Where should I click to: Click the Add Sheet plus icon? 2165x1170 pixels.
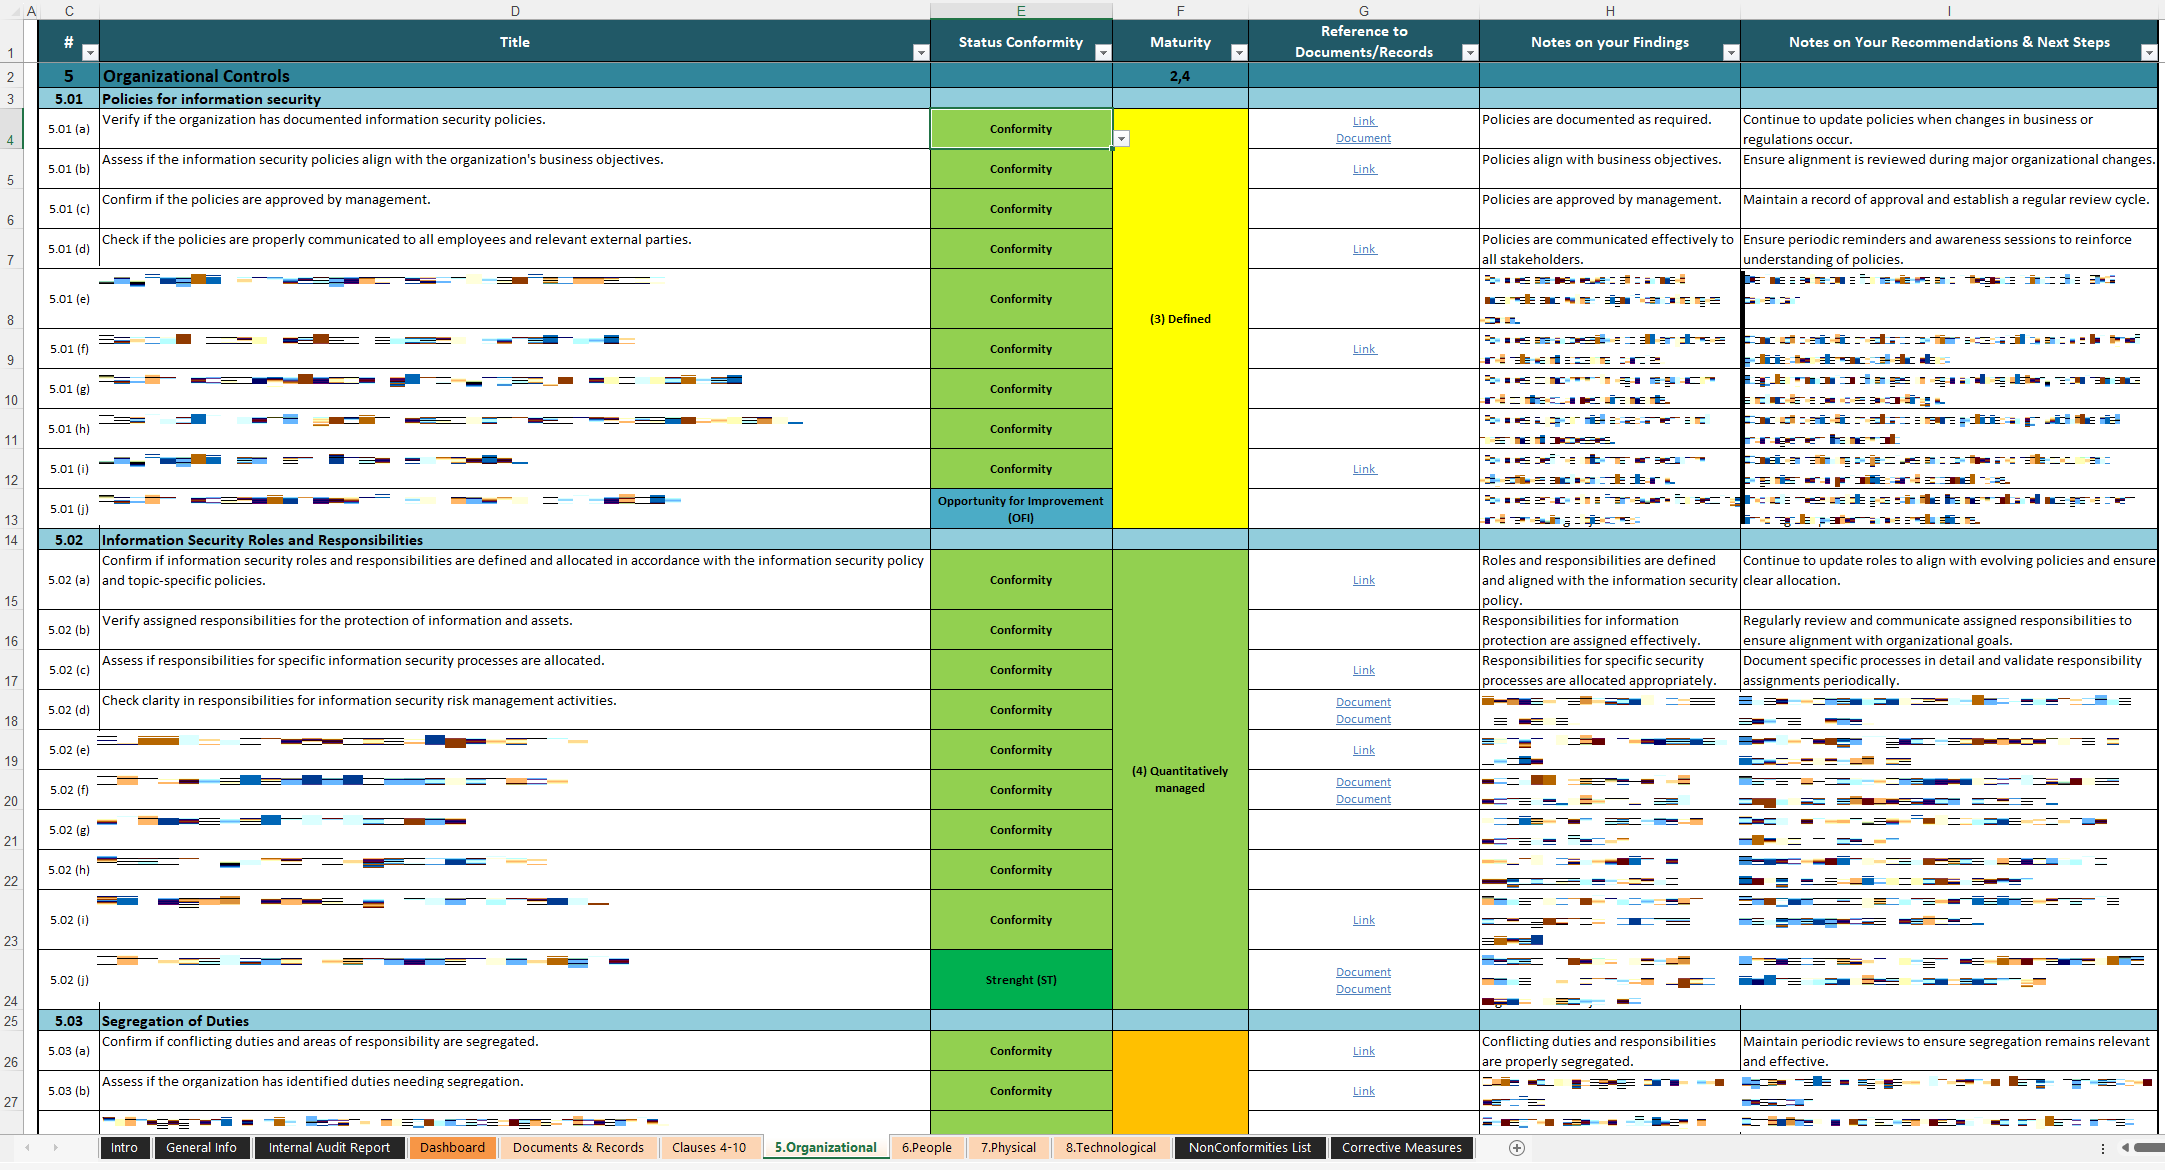(1516, 1148)
